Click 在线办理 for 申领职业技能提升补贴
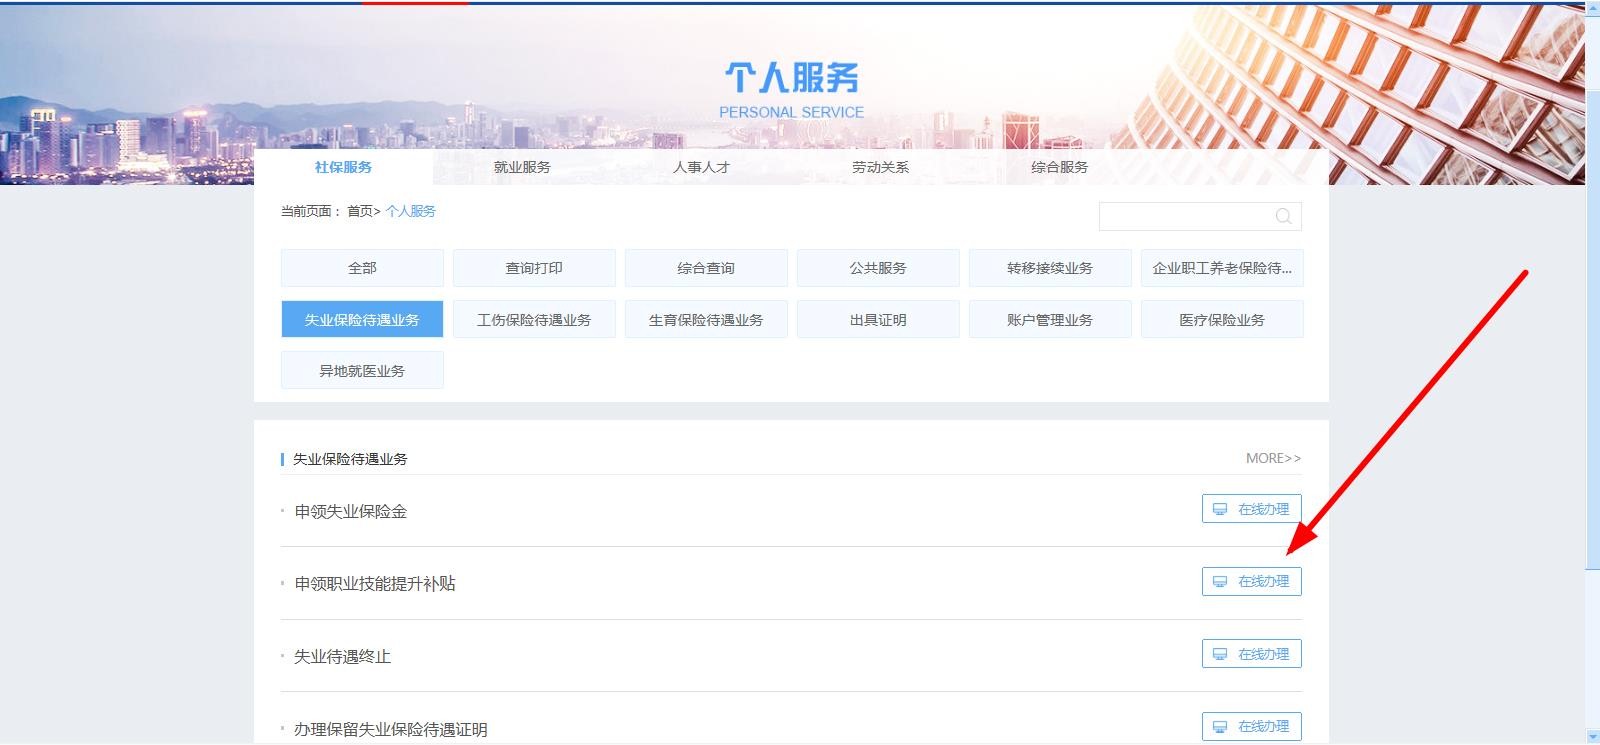The width and height of the screenshot is (1600, 745). coord(1252,581)
